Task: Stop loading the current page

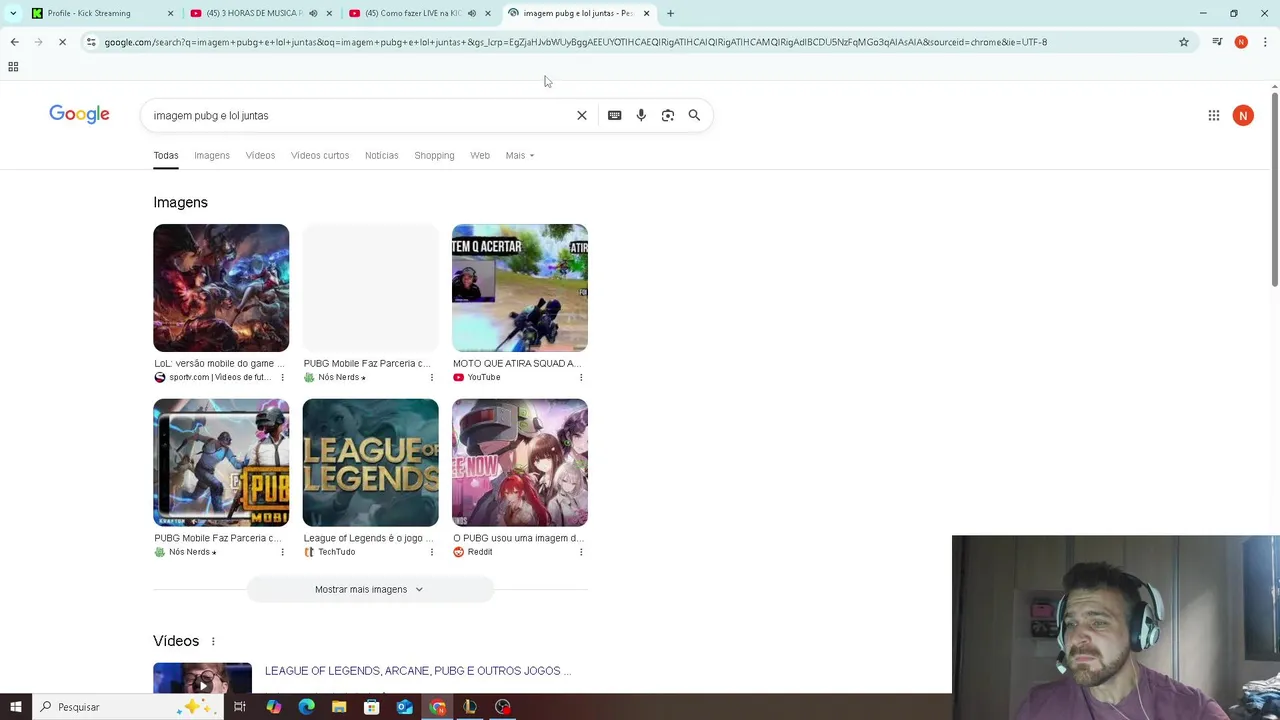Action: [x=62, y=42]
